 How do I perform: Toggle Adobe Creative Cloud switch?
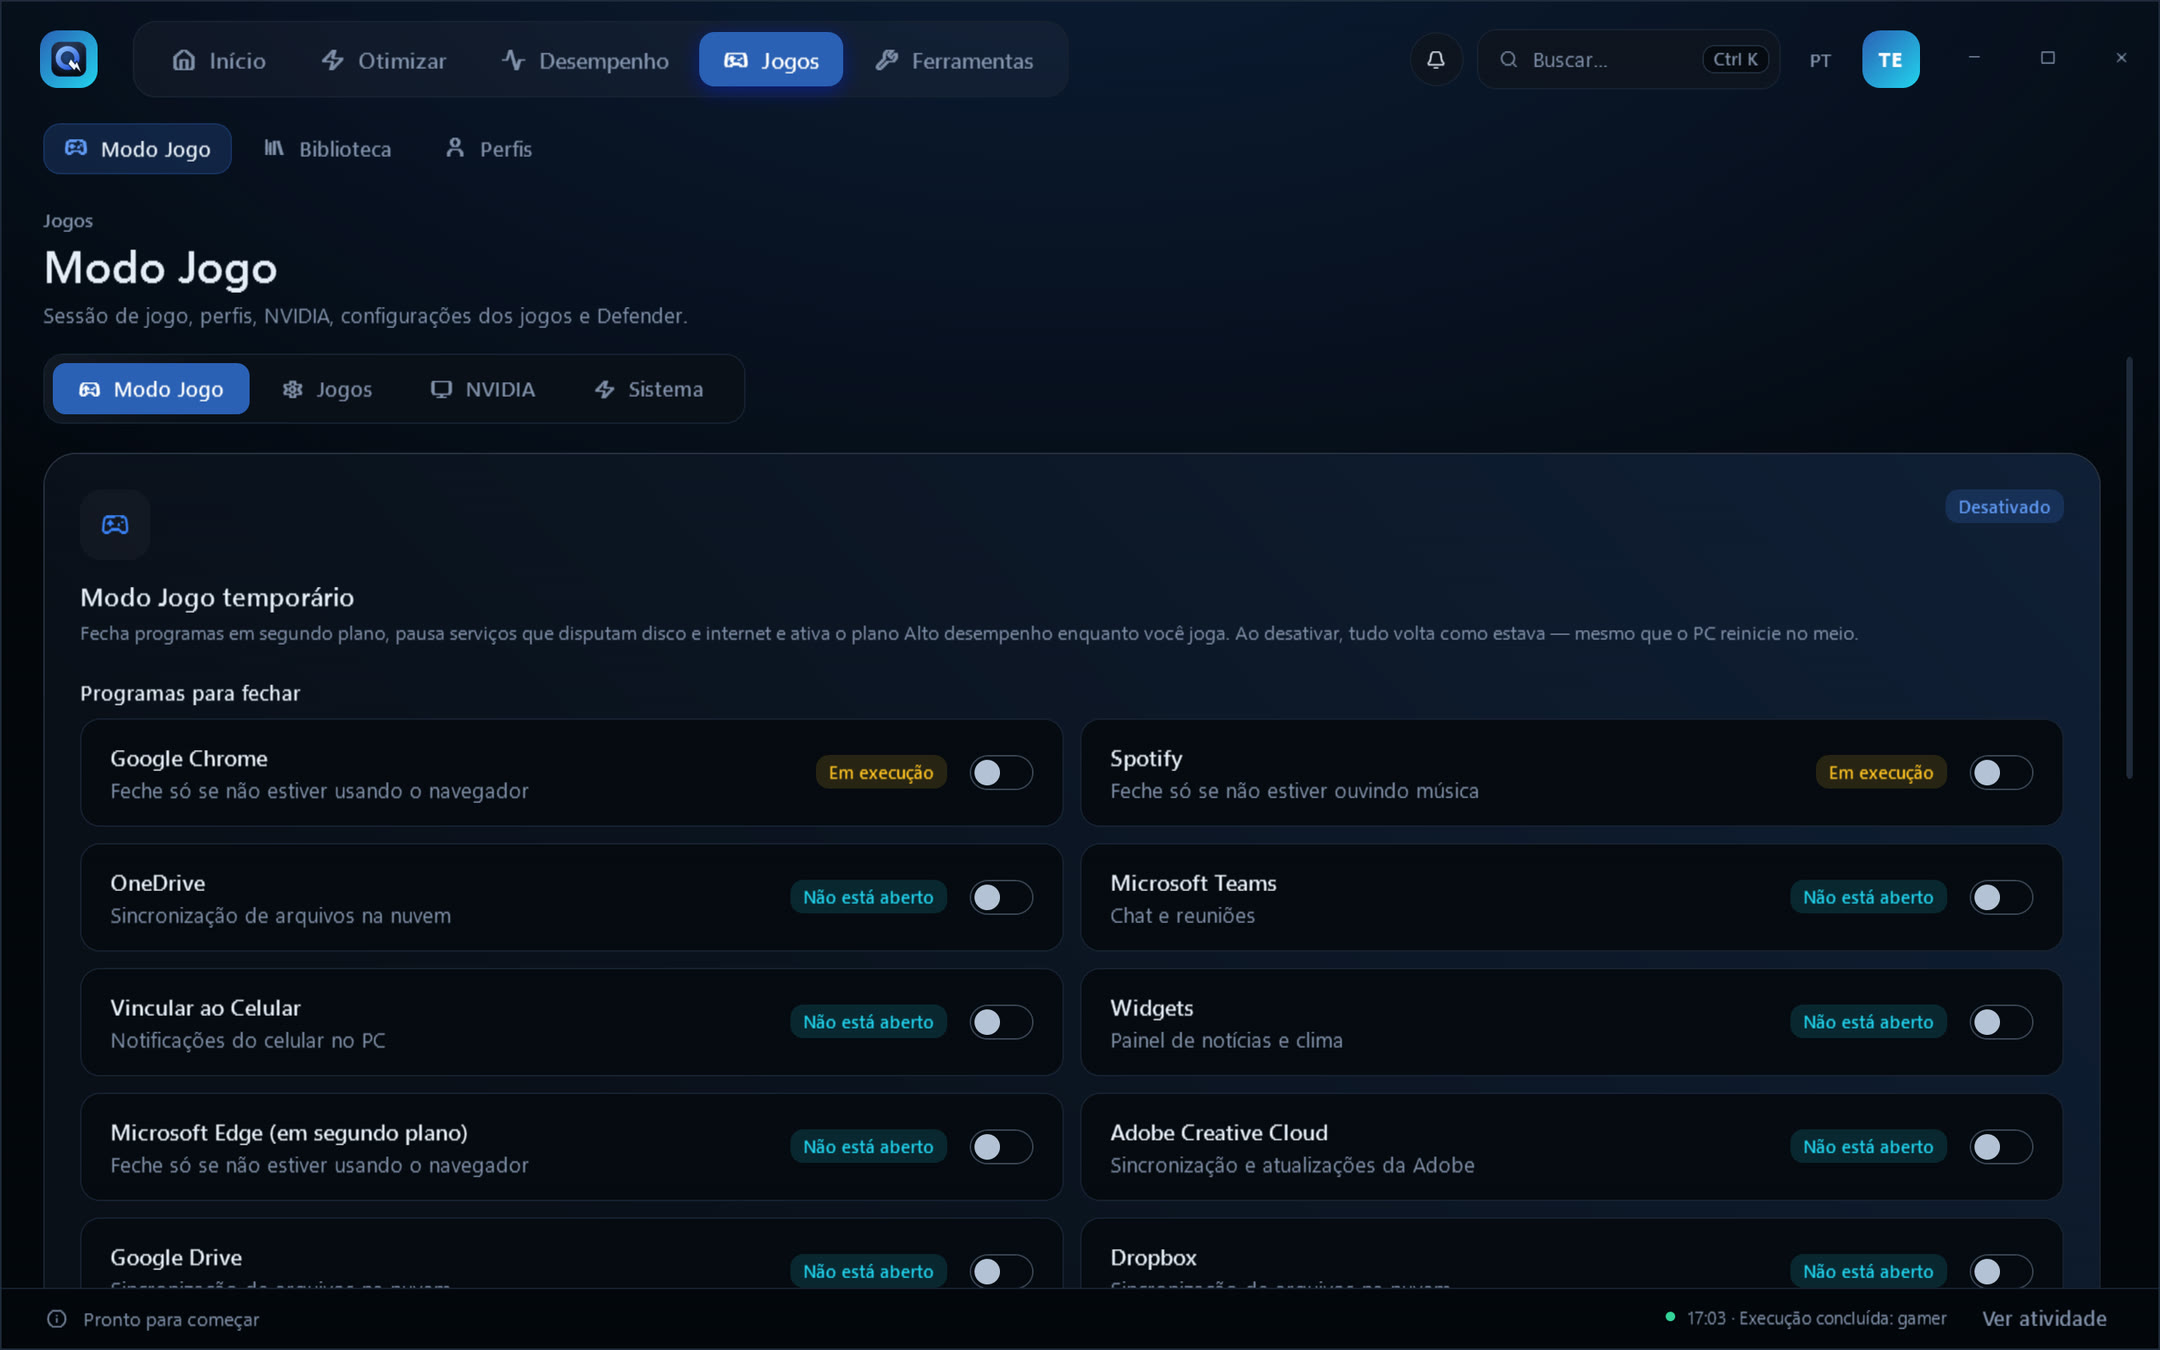click(x=2001, y=1146)
